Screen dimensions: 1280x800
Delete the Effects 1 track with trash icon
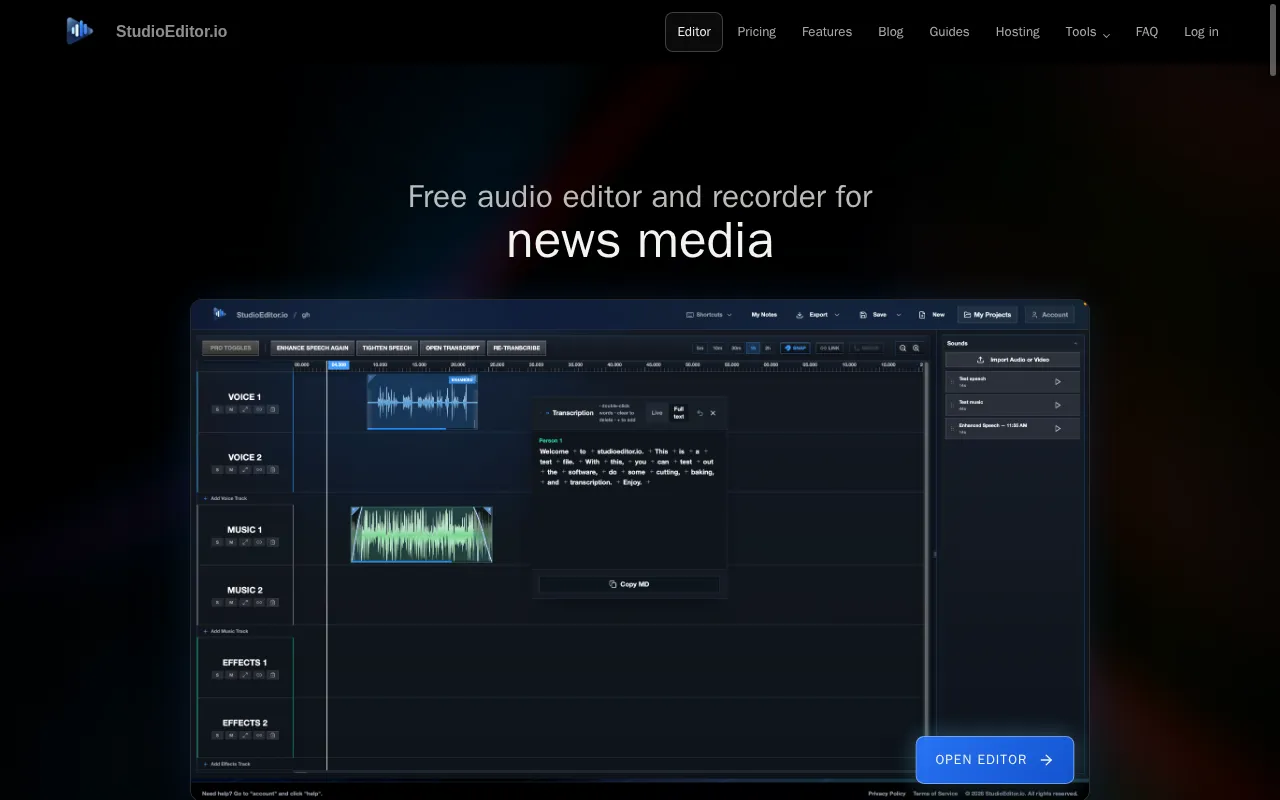pyautogui.click(x=273, y=675)
